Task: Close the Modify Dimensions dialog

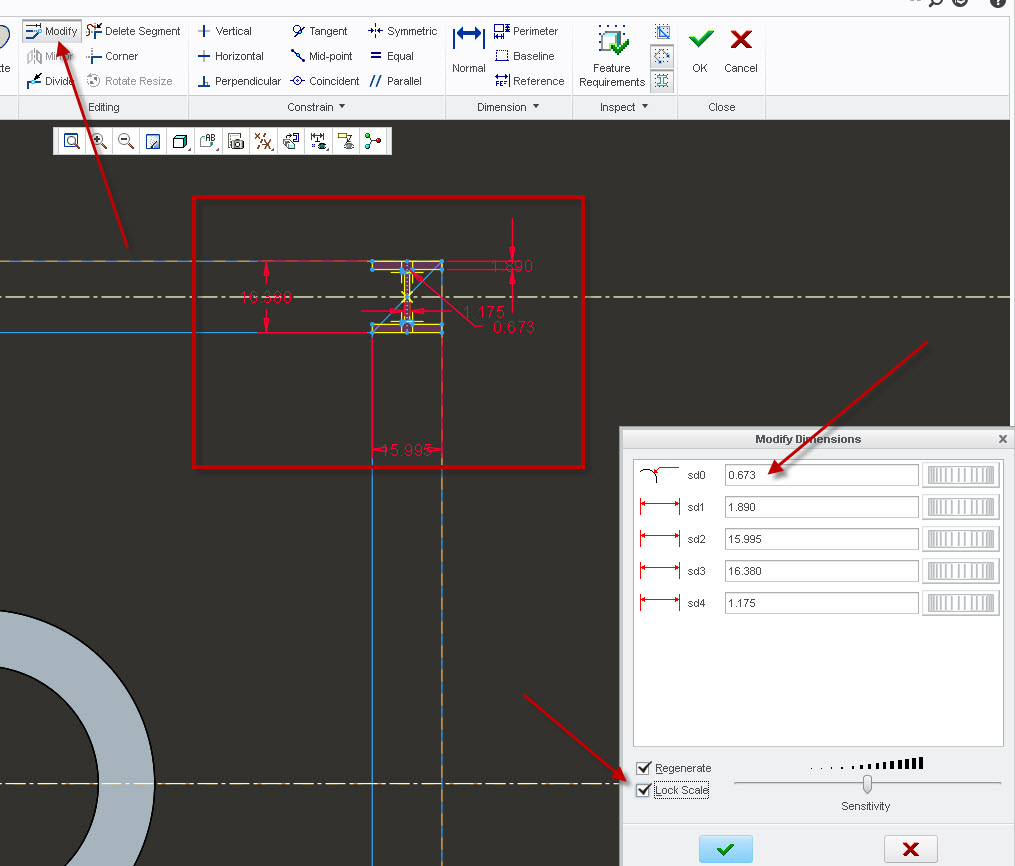Action: coord(1003,439)
